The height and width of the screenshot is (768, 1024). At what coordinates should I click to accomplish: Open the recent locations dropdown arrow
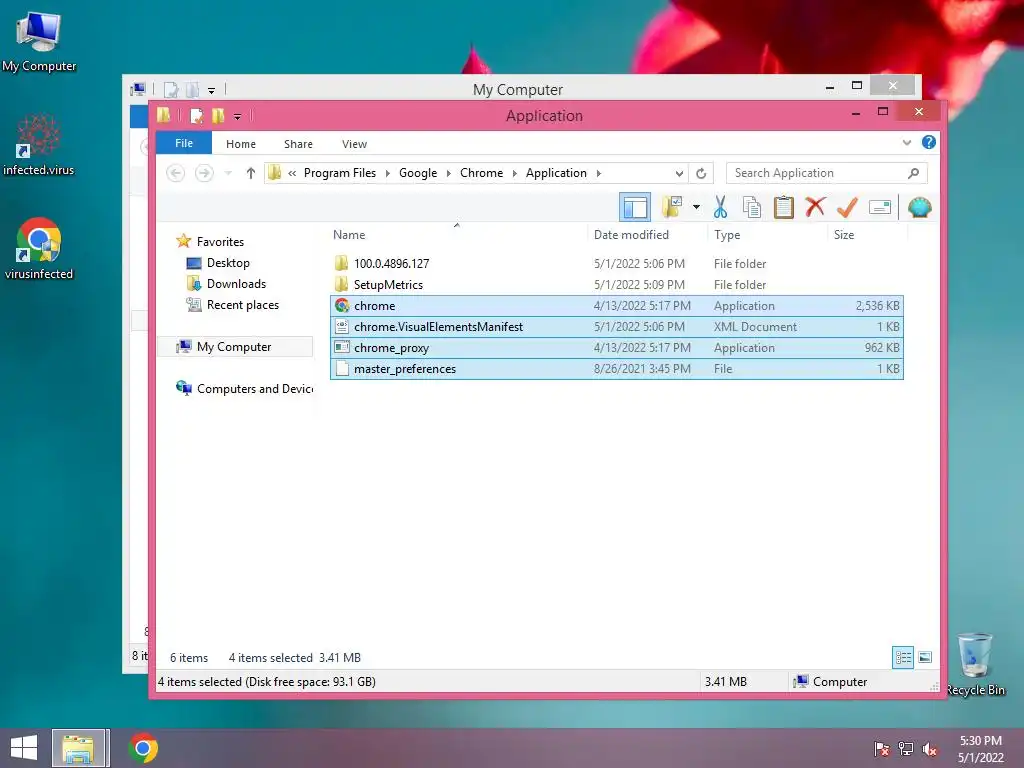click(228, 173)
